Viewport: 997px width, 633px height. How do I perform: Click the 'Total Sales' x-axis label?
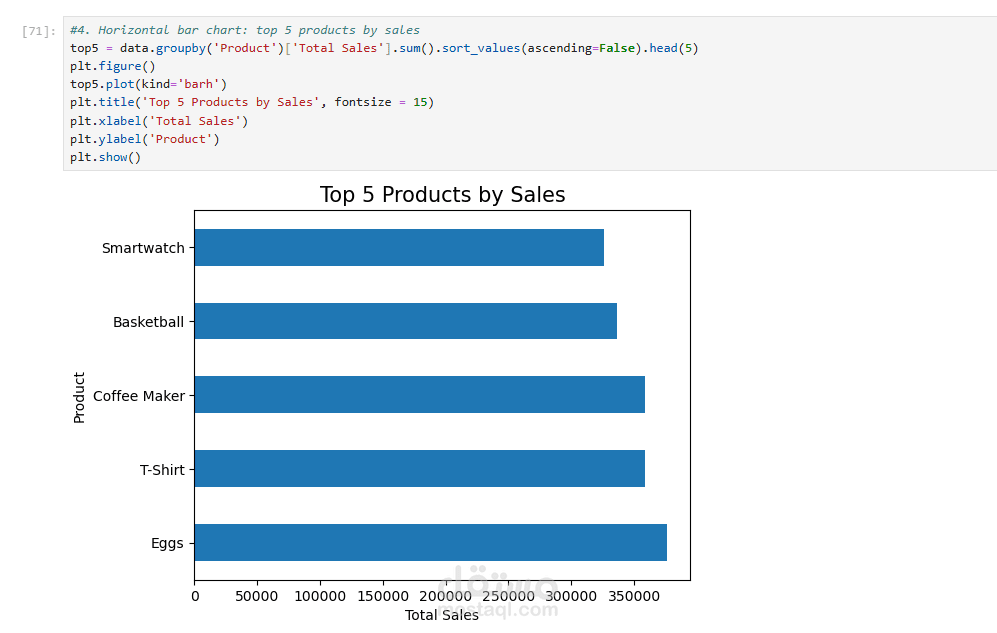tap(441, 615)
